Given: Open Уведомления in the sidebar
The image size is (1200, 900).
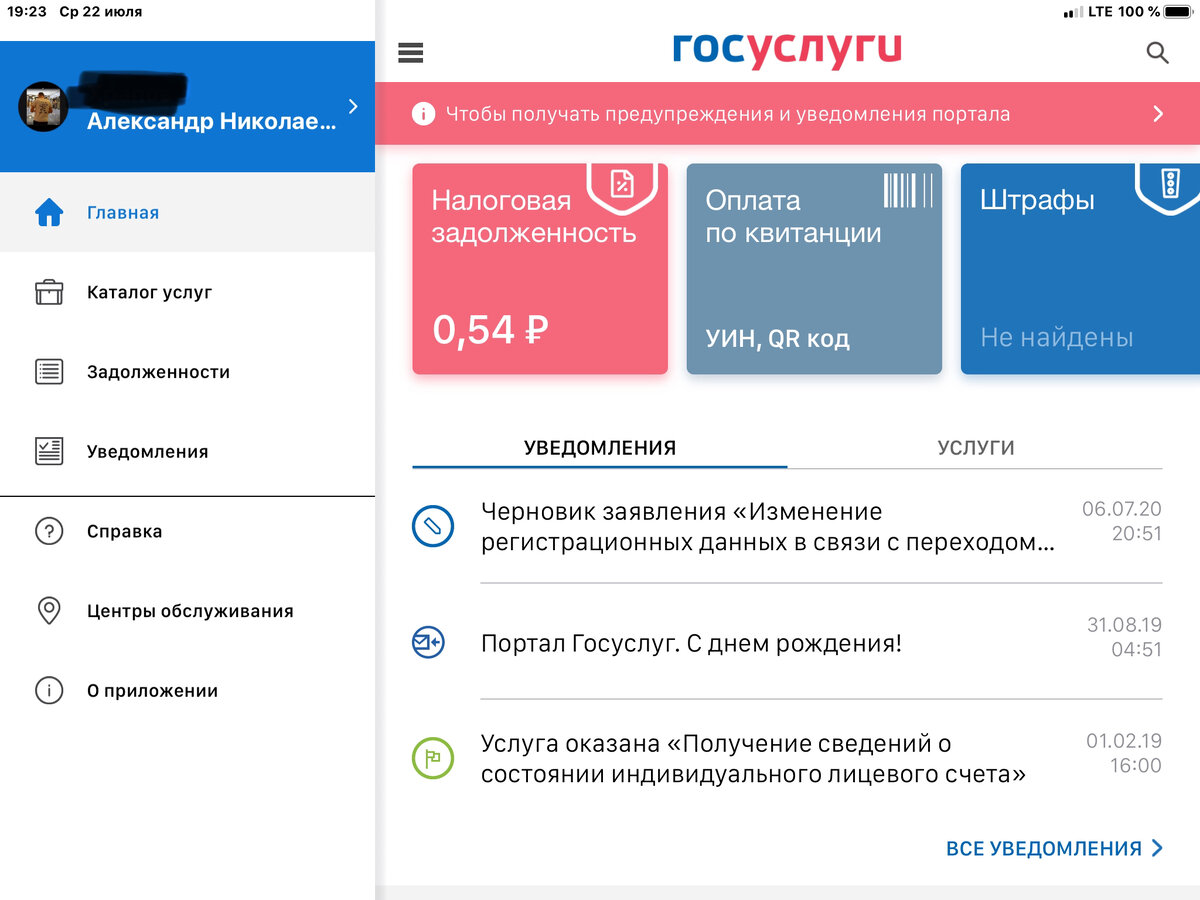Looking at the screenshot, I should 187,451.
